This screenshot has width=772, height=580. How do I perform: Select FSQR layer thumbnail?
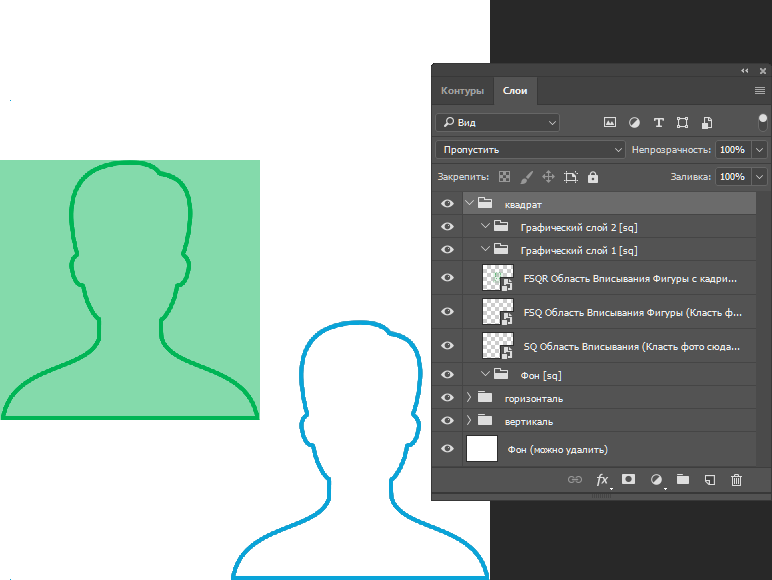[x=498, y=278]
